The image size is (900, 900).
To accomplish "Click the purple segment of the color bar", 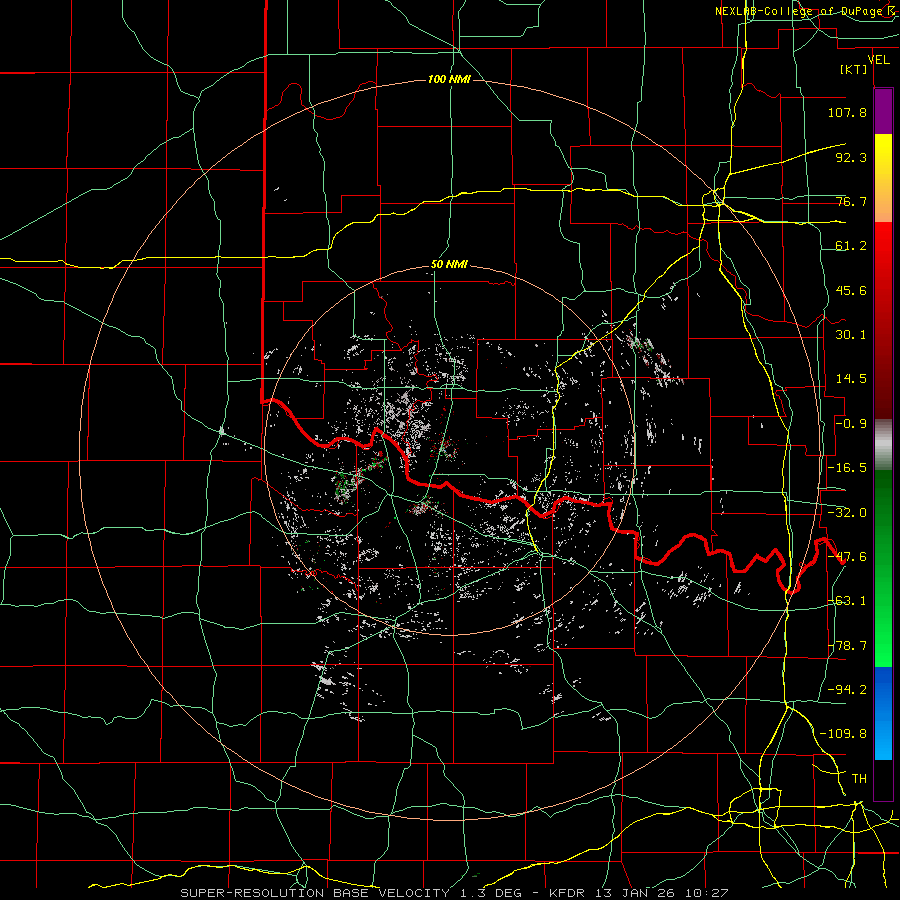I will 883,111.
